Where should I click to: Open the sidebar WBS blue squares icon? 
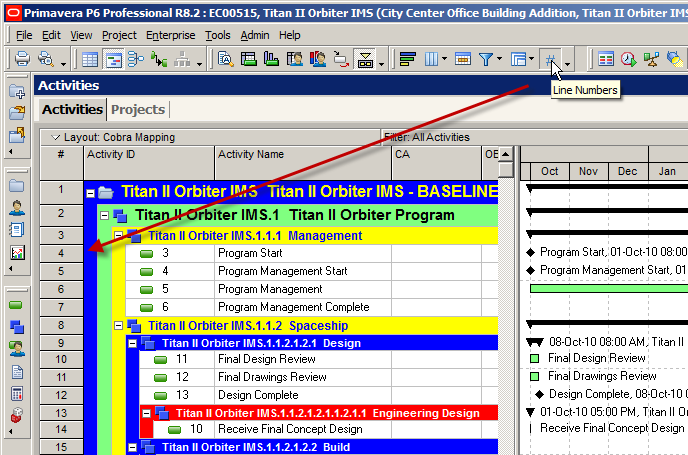pos(17,327)
